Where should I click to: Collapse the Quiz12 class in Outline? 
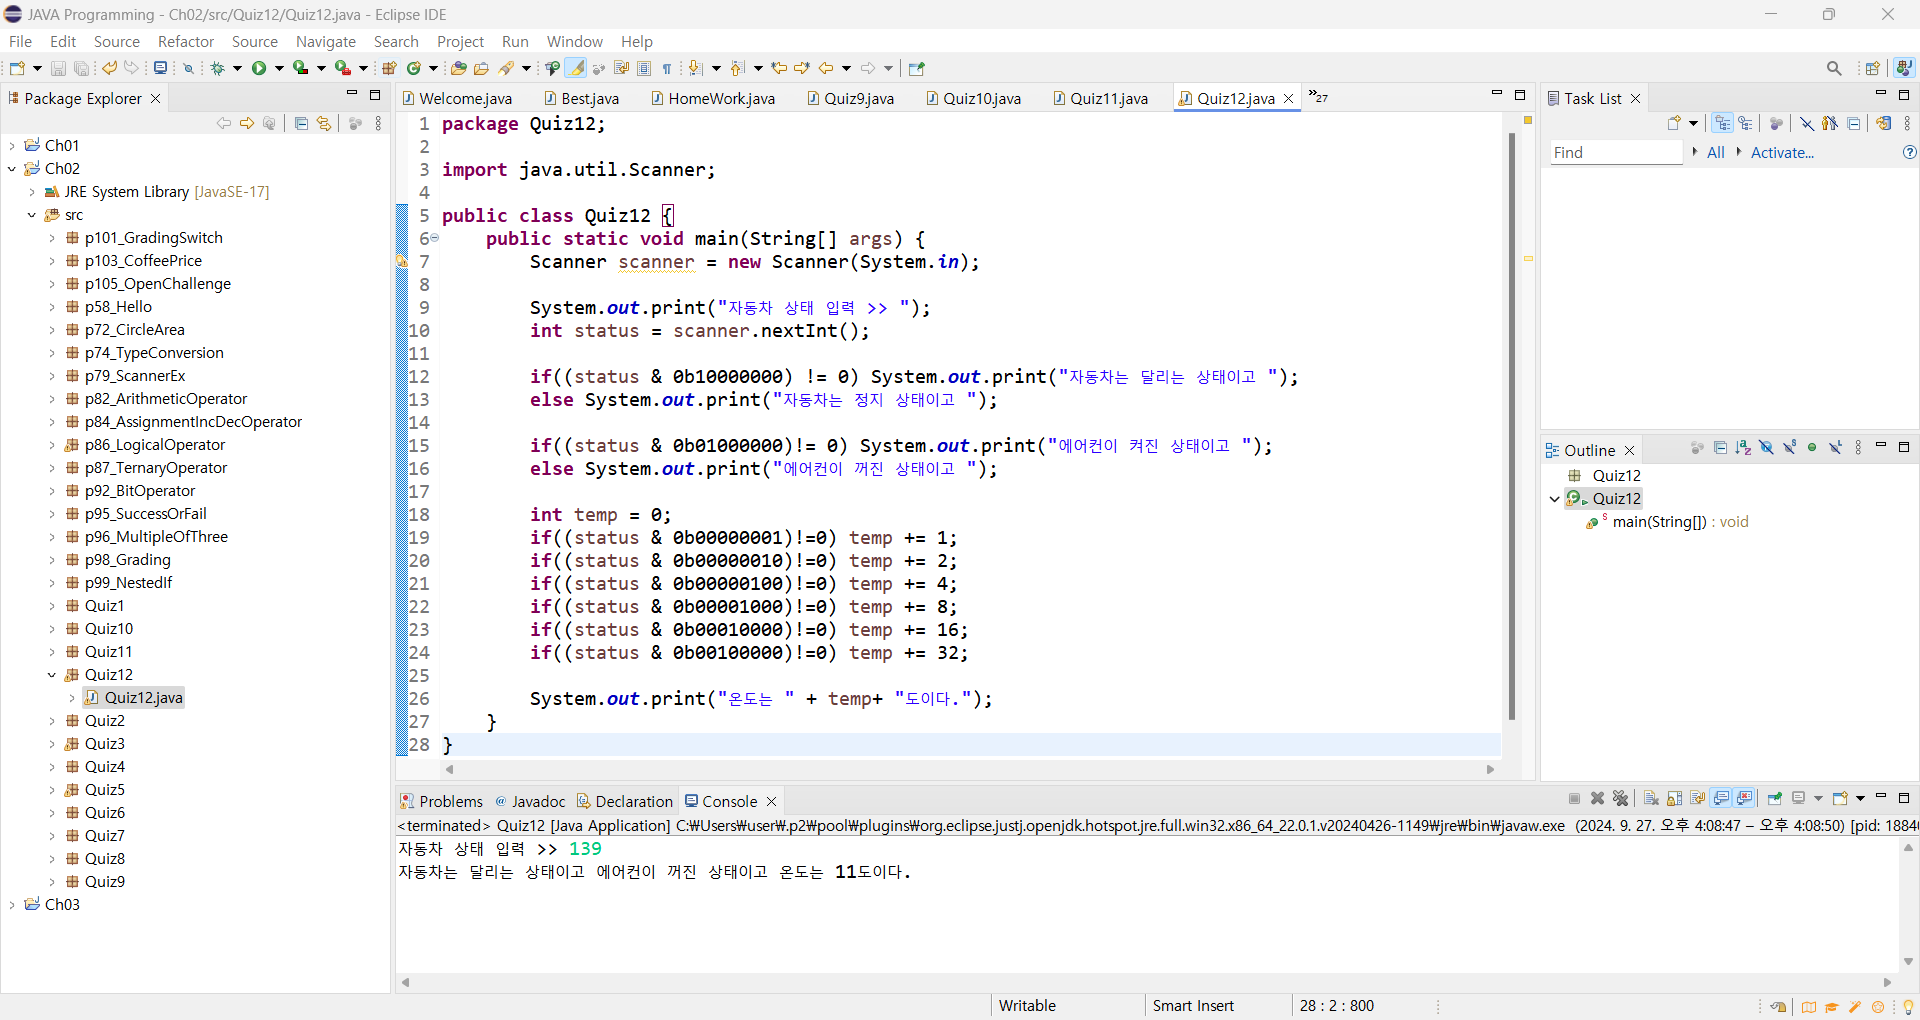coord(1554,499)
